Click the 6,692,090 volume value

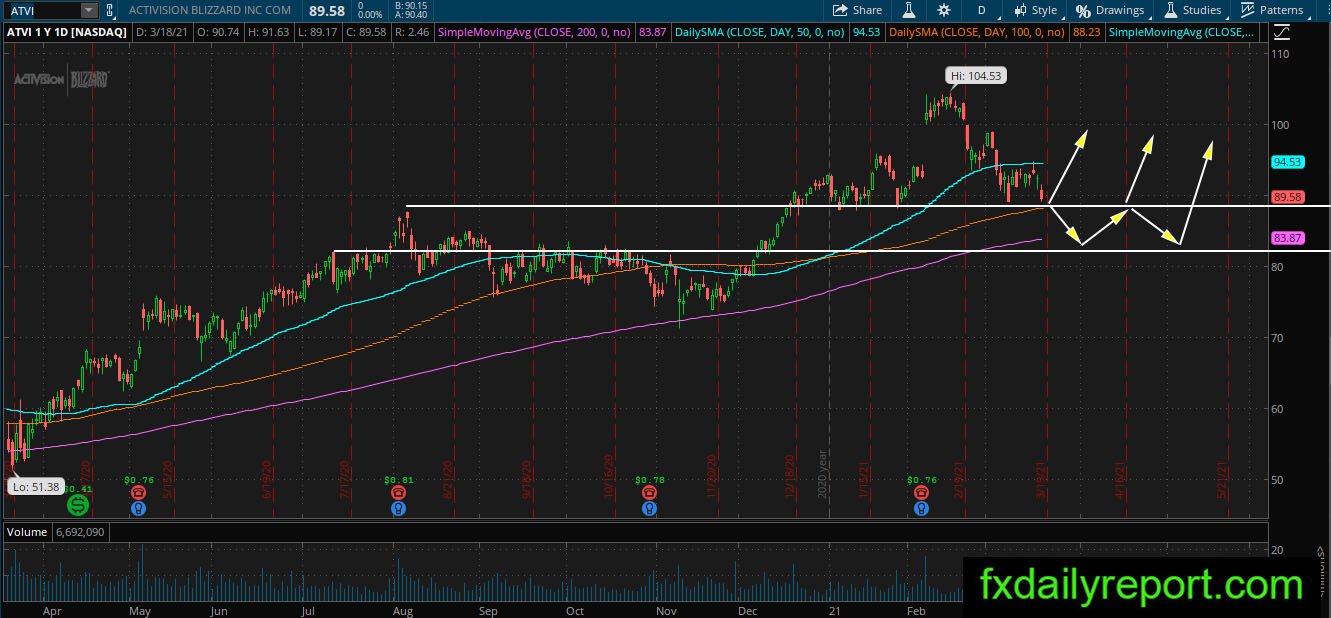pyautogui.click(x=82, y=532)
